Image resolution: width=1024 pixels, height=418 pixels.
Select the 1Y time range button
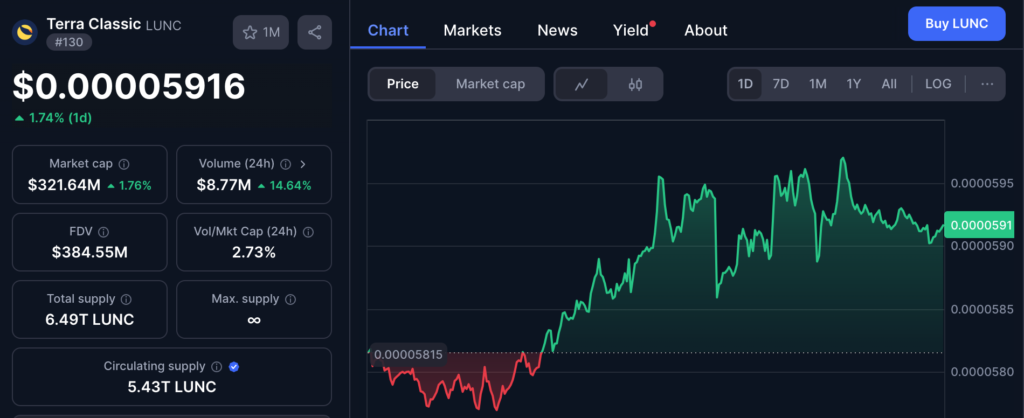(x=853, y=84)
